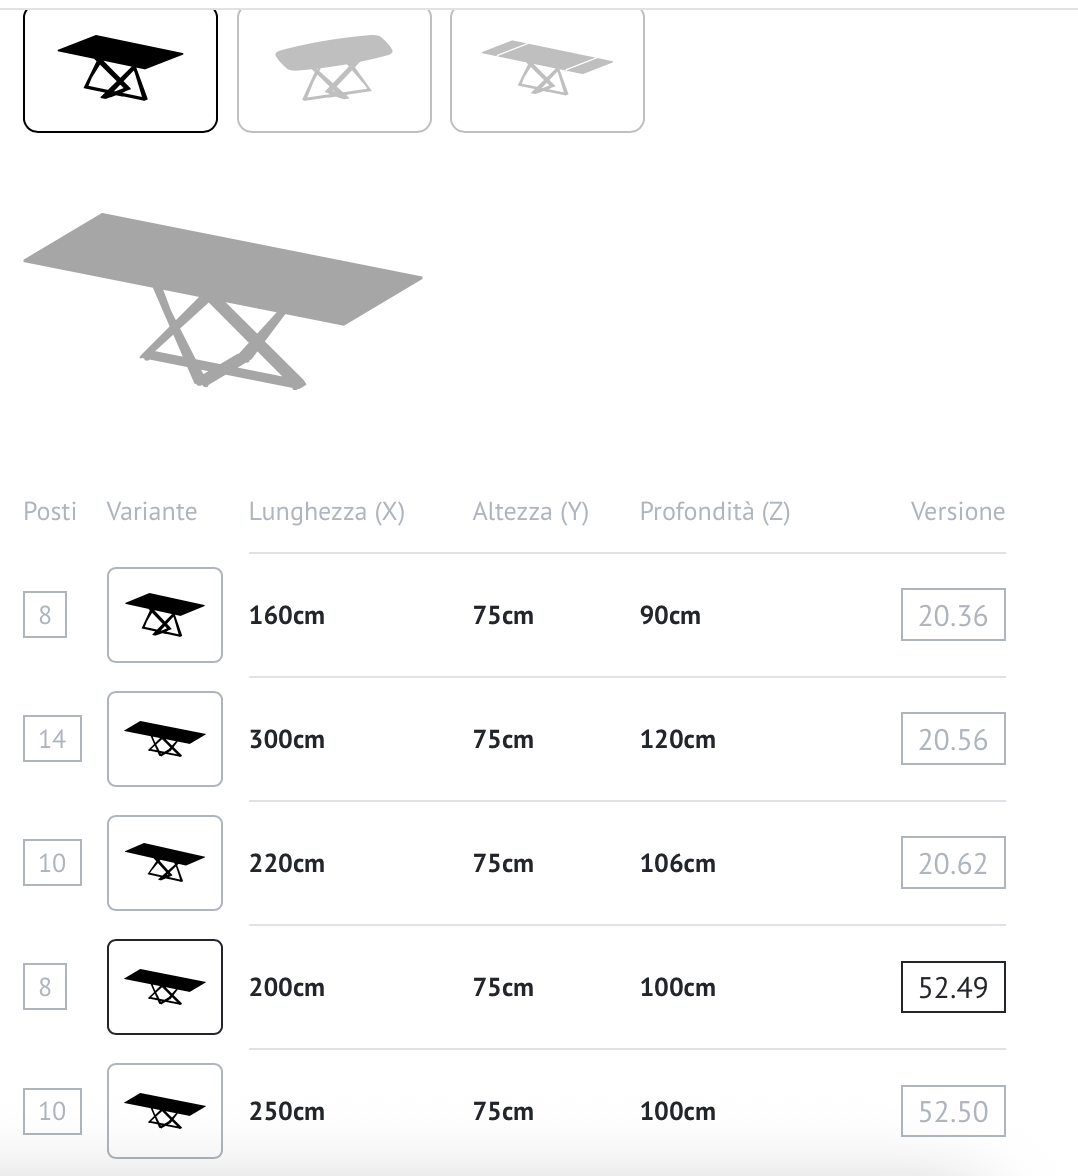Viewport: 1078px width, 1176px height.
Task: Choose the 160cm table variant icon
Action: pyautogui.click(x=165, y=615)
